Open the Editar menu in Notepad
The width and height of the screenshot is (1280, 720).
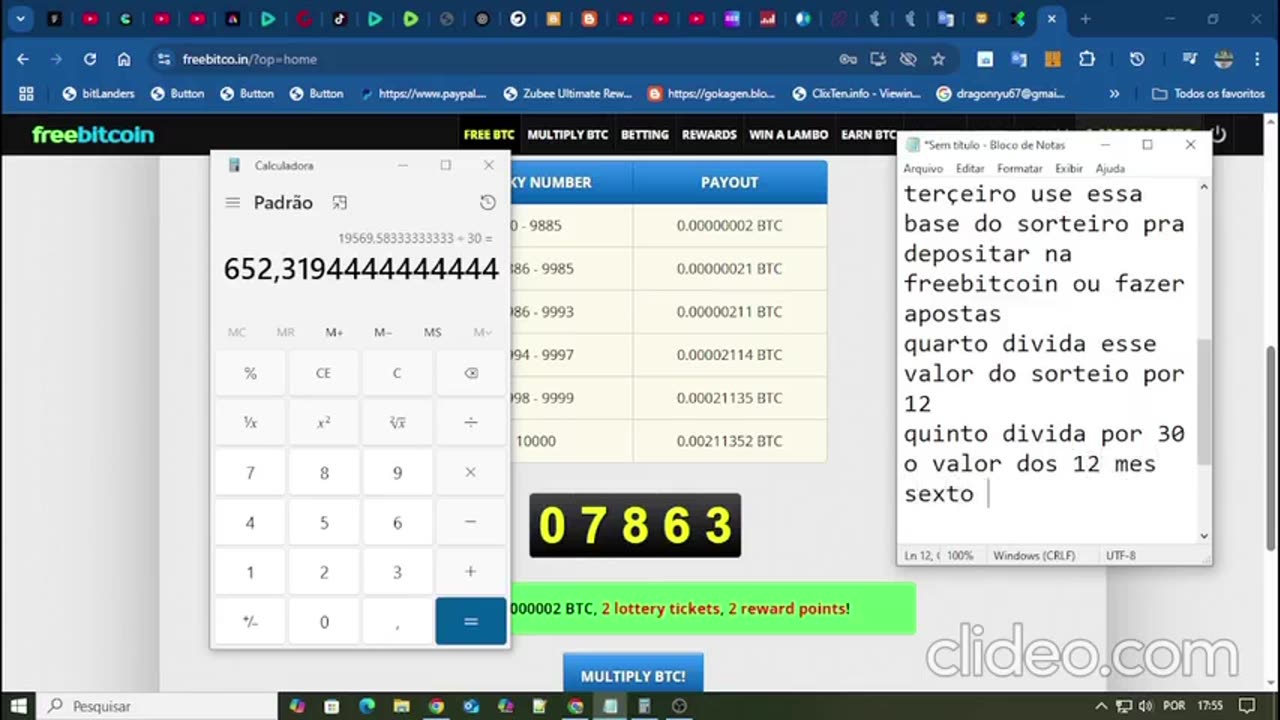click(x=970, y=169)
